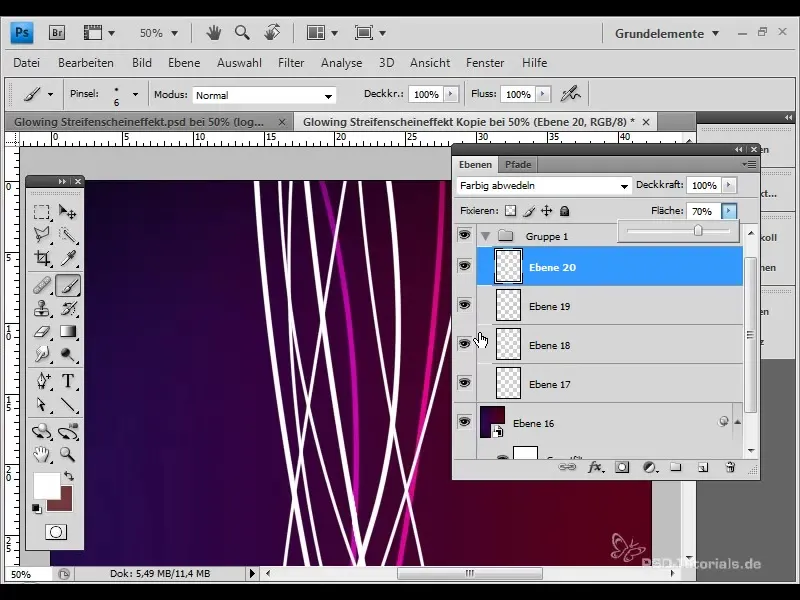
Task: Select the Move tool
Action: [67, 211]
